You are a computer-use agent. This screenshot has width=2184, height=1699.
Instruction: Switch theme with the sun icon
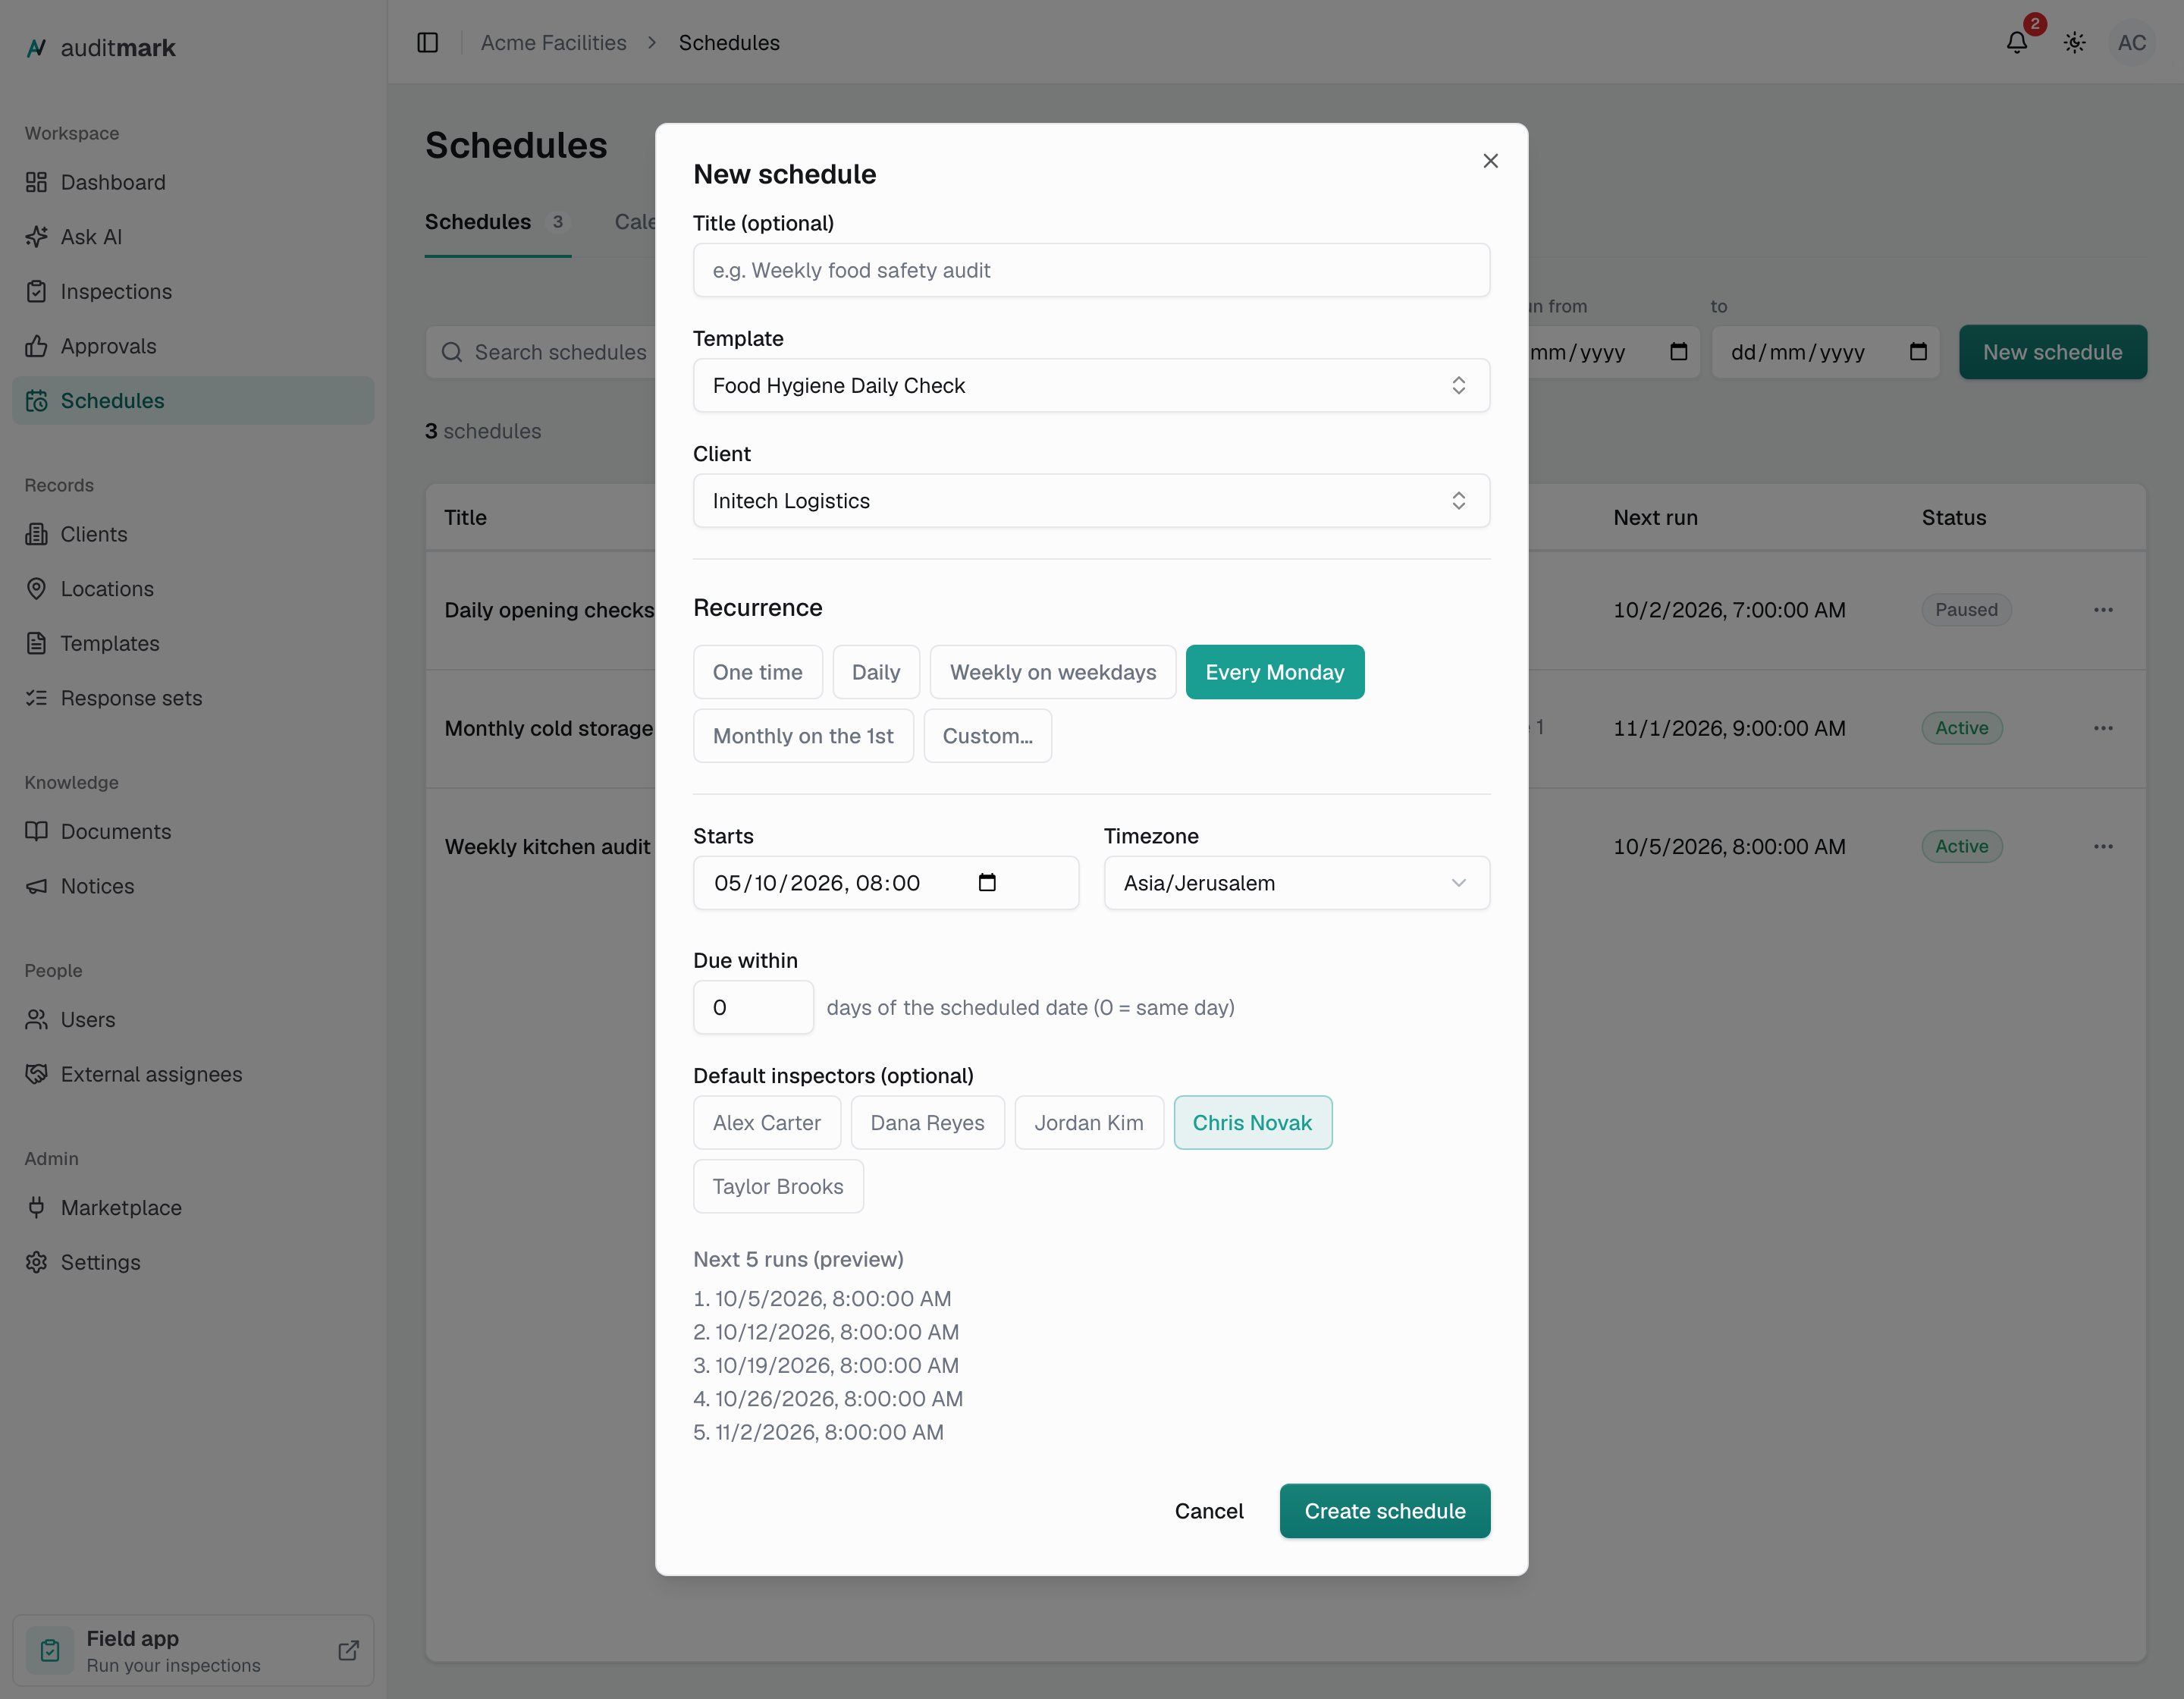[2075, 43]
